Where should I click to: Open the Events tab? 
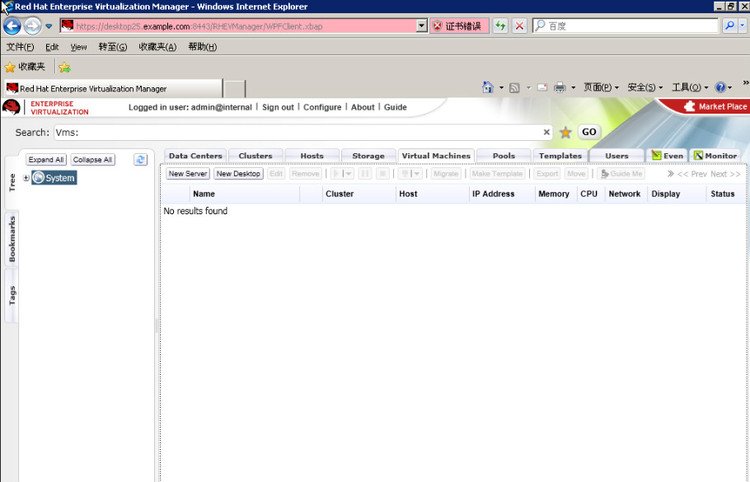pyautogui.click(x=667, y=156)
